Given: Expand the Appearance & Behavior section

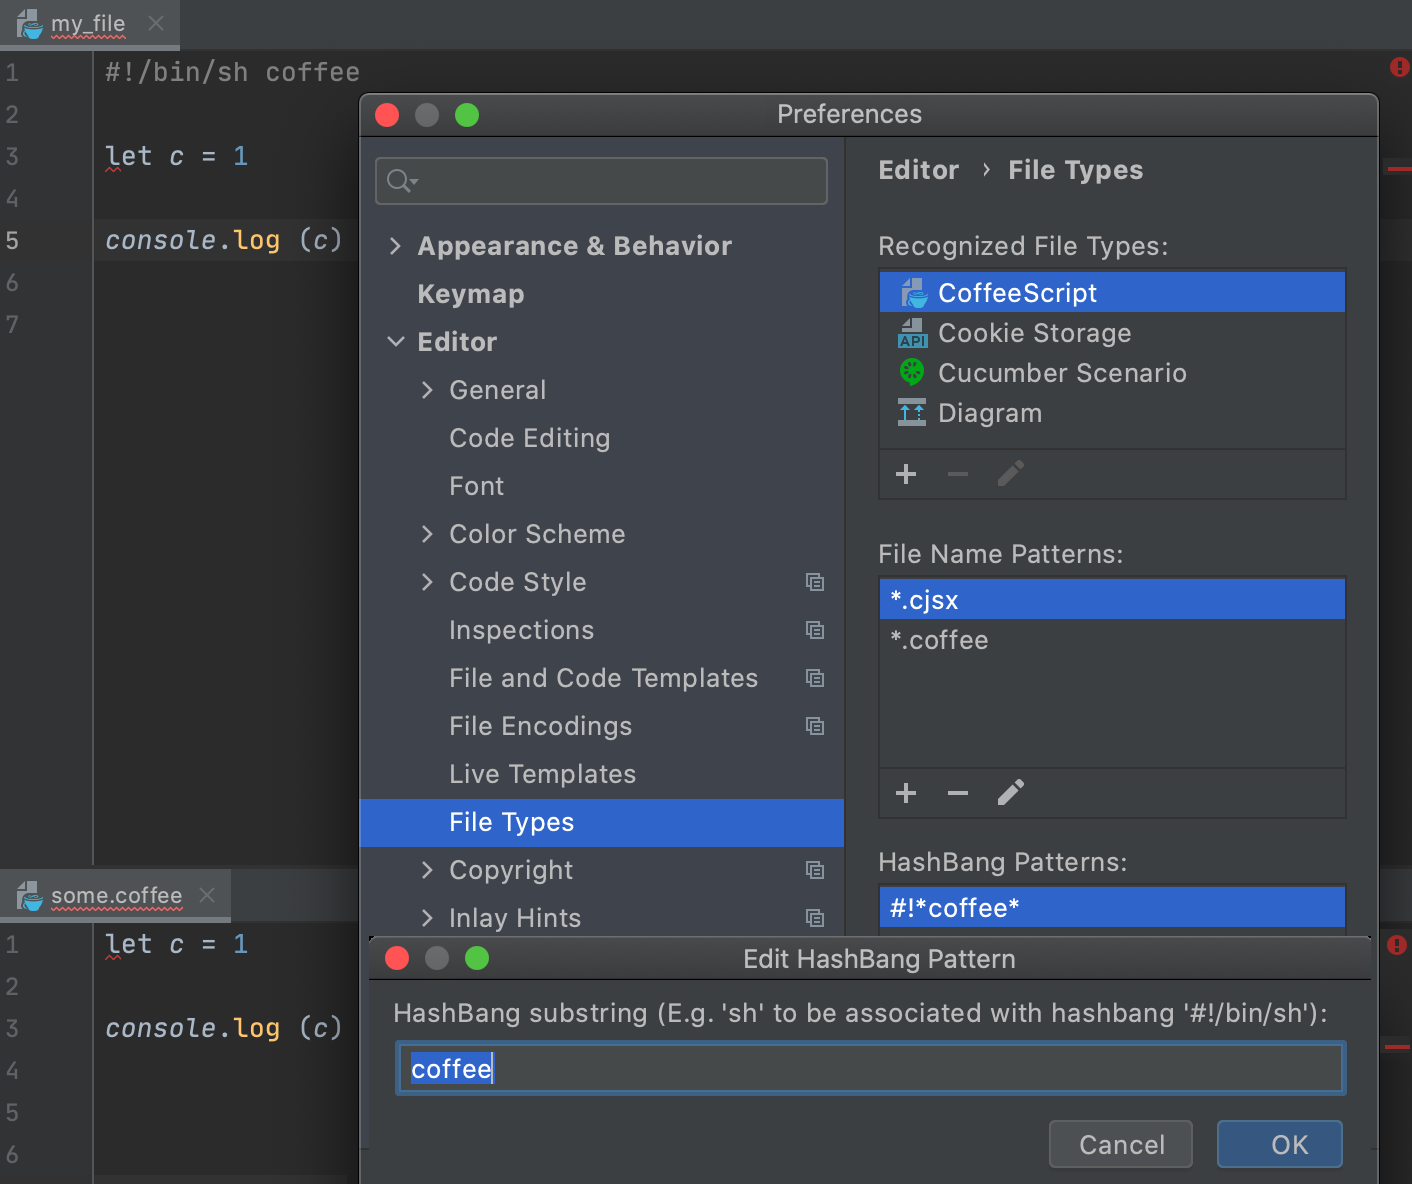Looking at the screenshot, I should (395, 246).
